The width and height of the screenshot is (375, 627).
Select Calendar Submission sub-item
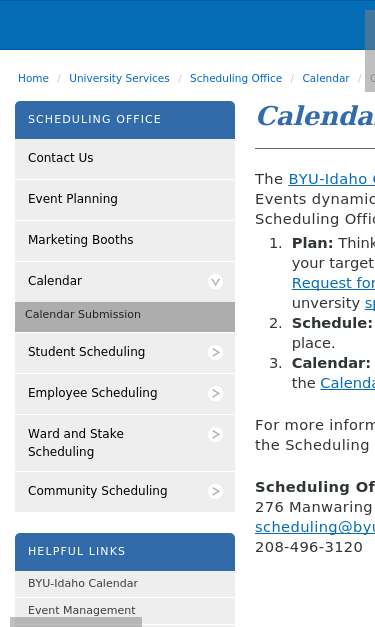(125, 316)
